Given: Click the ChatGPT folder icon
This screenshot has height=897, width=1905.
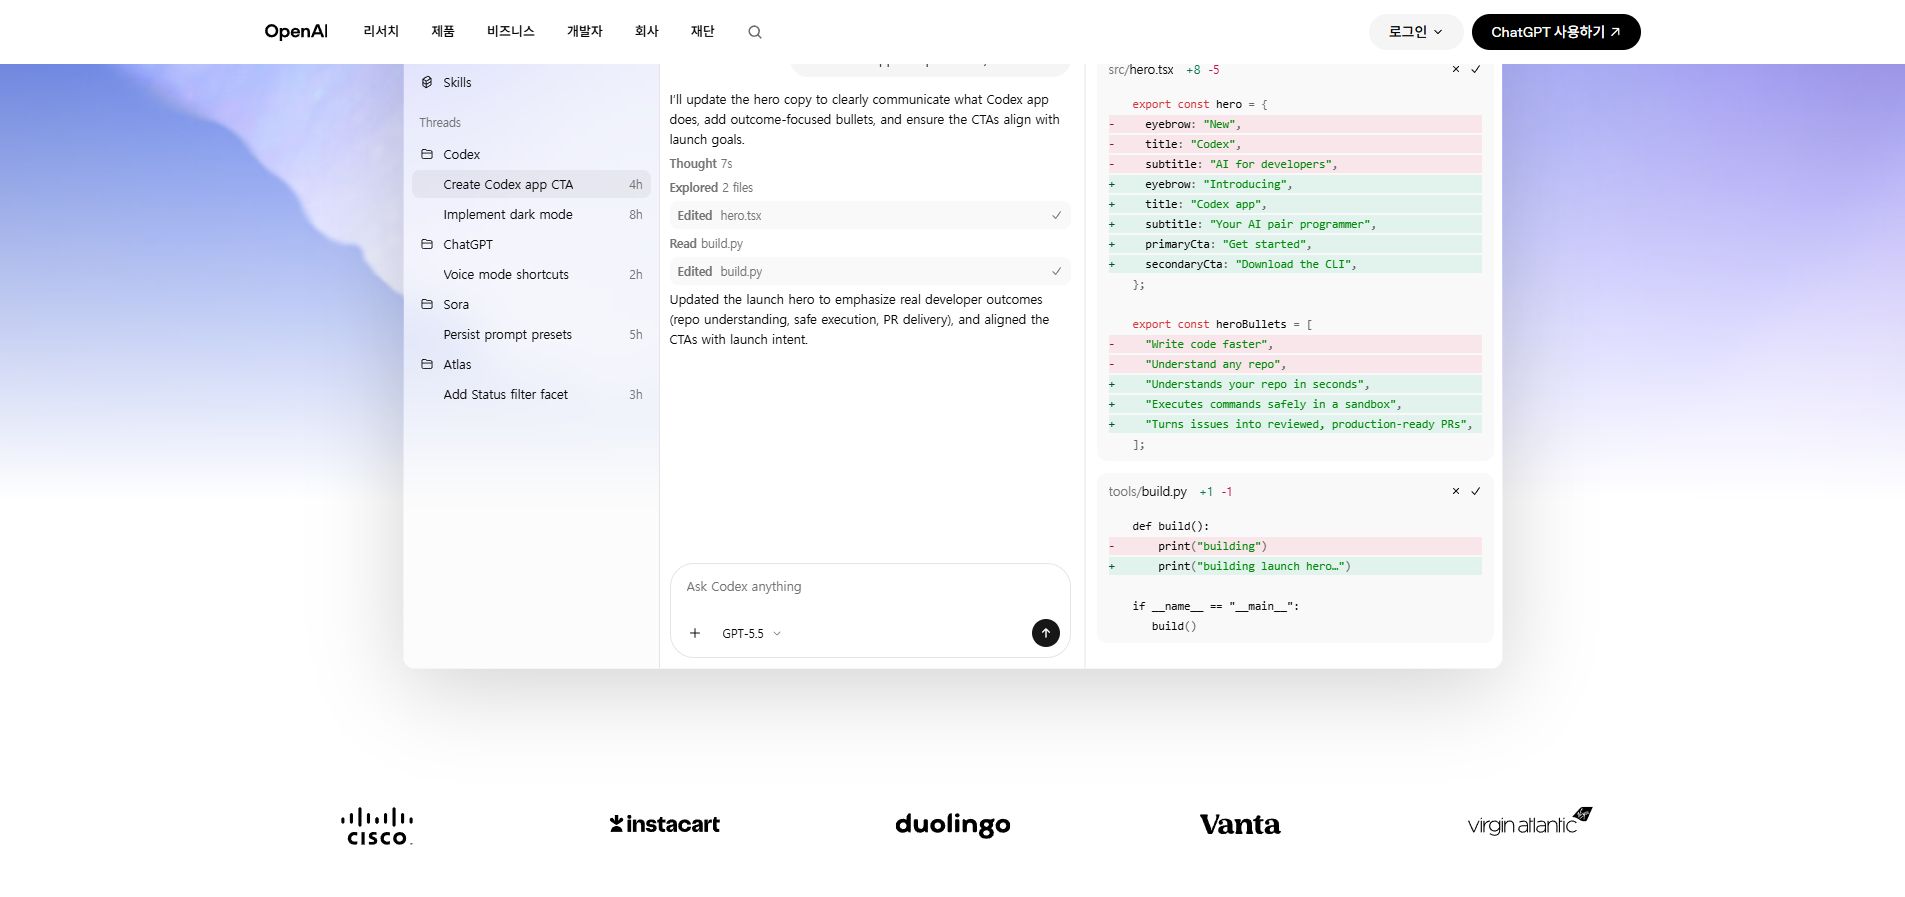Looking at the screenshot, I should pos(427,244).
